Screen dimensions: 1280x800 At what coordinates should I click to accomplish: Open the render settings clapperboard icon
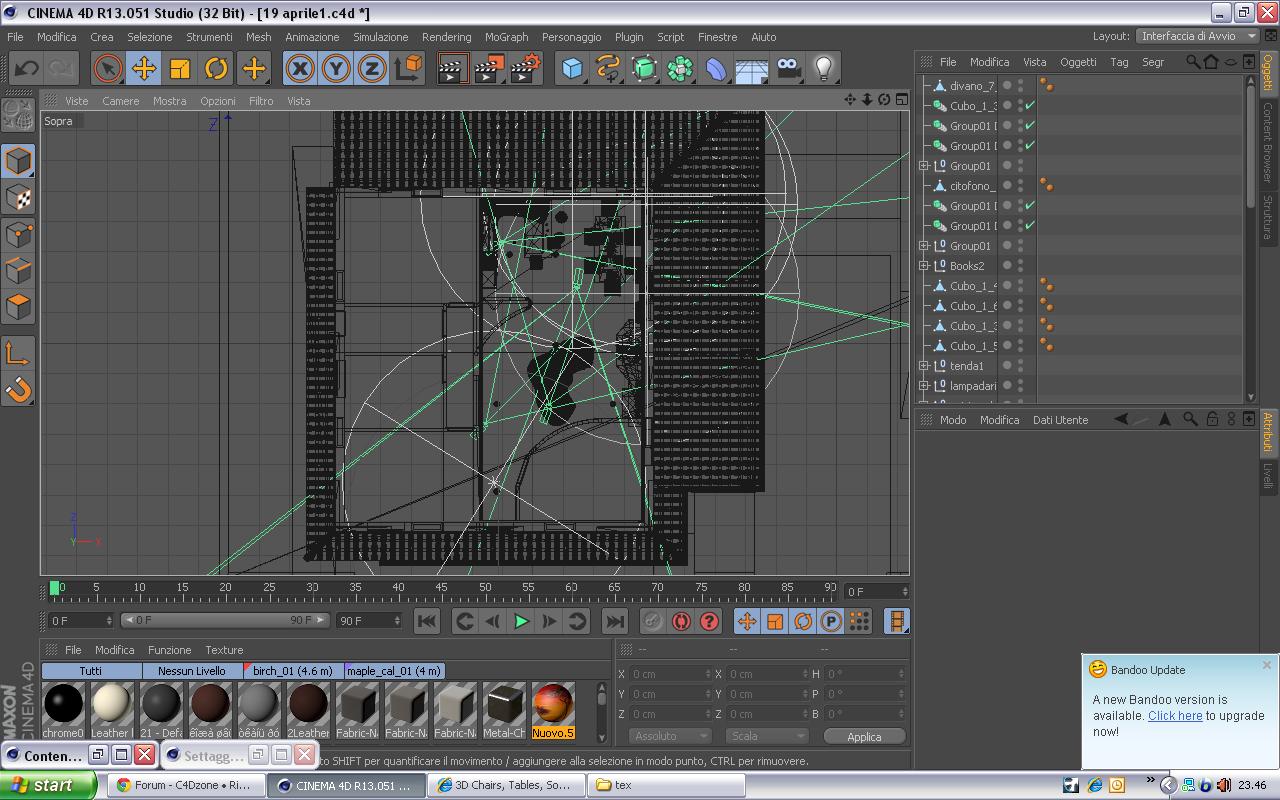tap(526, 68)
